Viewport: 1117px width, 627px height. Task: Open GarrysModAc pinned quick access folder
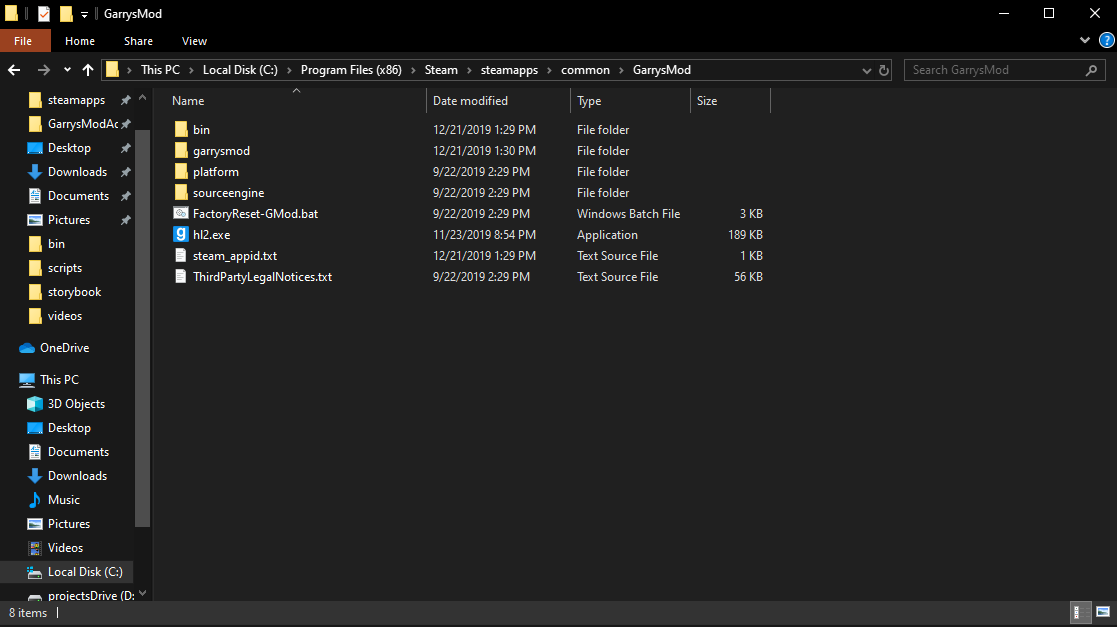coord(73,124)
